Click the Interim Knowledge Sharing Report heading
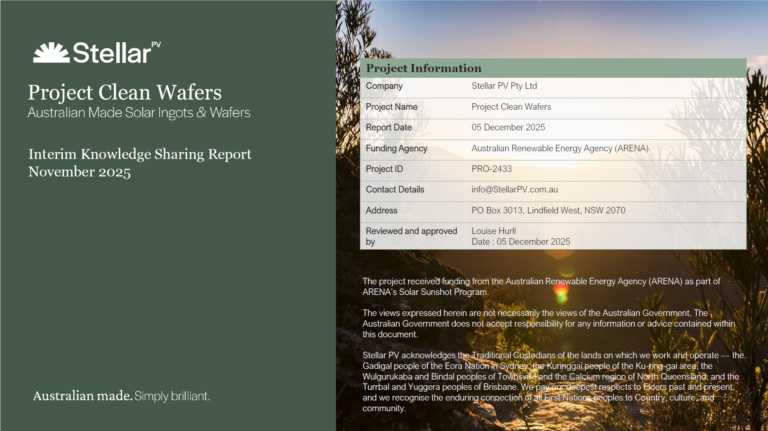The width and height of the screenshot is (768, 431). click(x=139, y=154)
